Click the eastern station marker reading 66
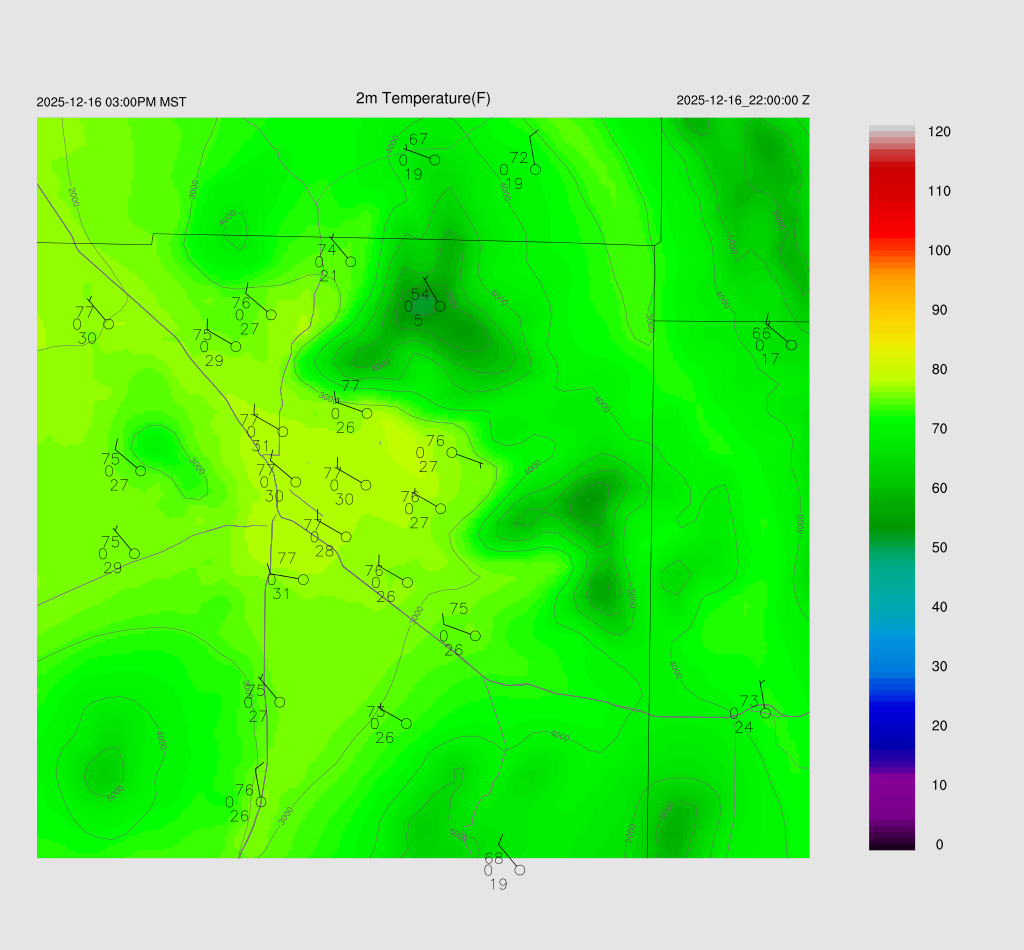The height and width of the screenshot is (950, 1024). pos(791,345)
